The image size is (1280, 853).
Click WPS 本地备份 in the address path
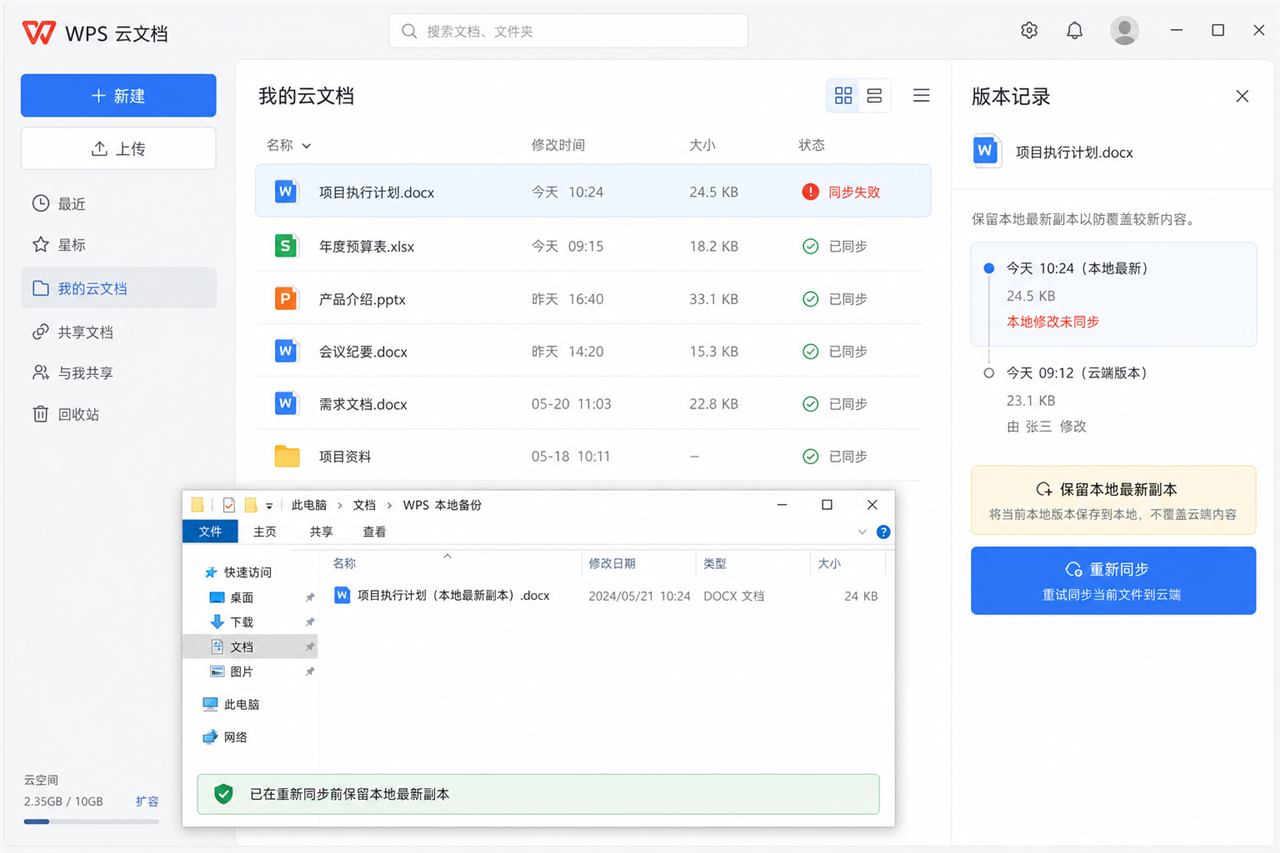coord(442,505)
